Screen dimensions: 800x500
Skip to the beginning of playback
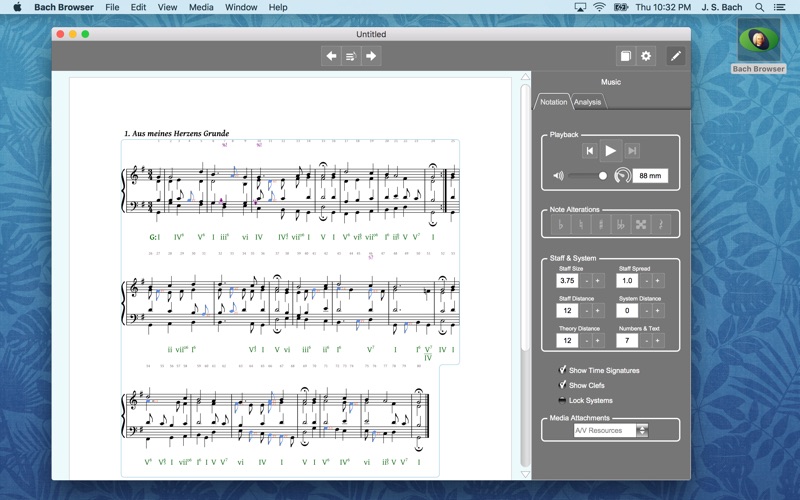pyautogui.click(x=590, y=151)
